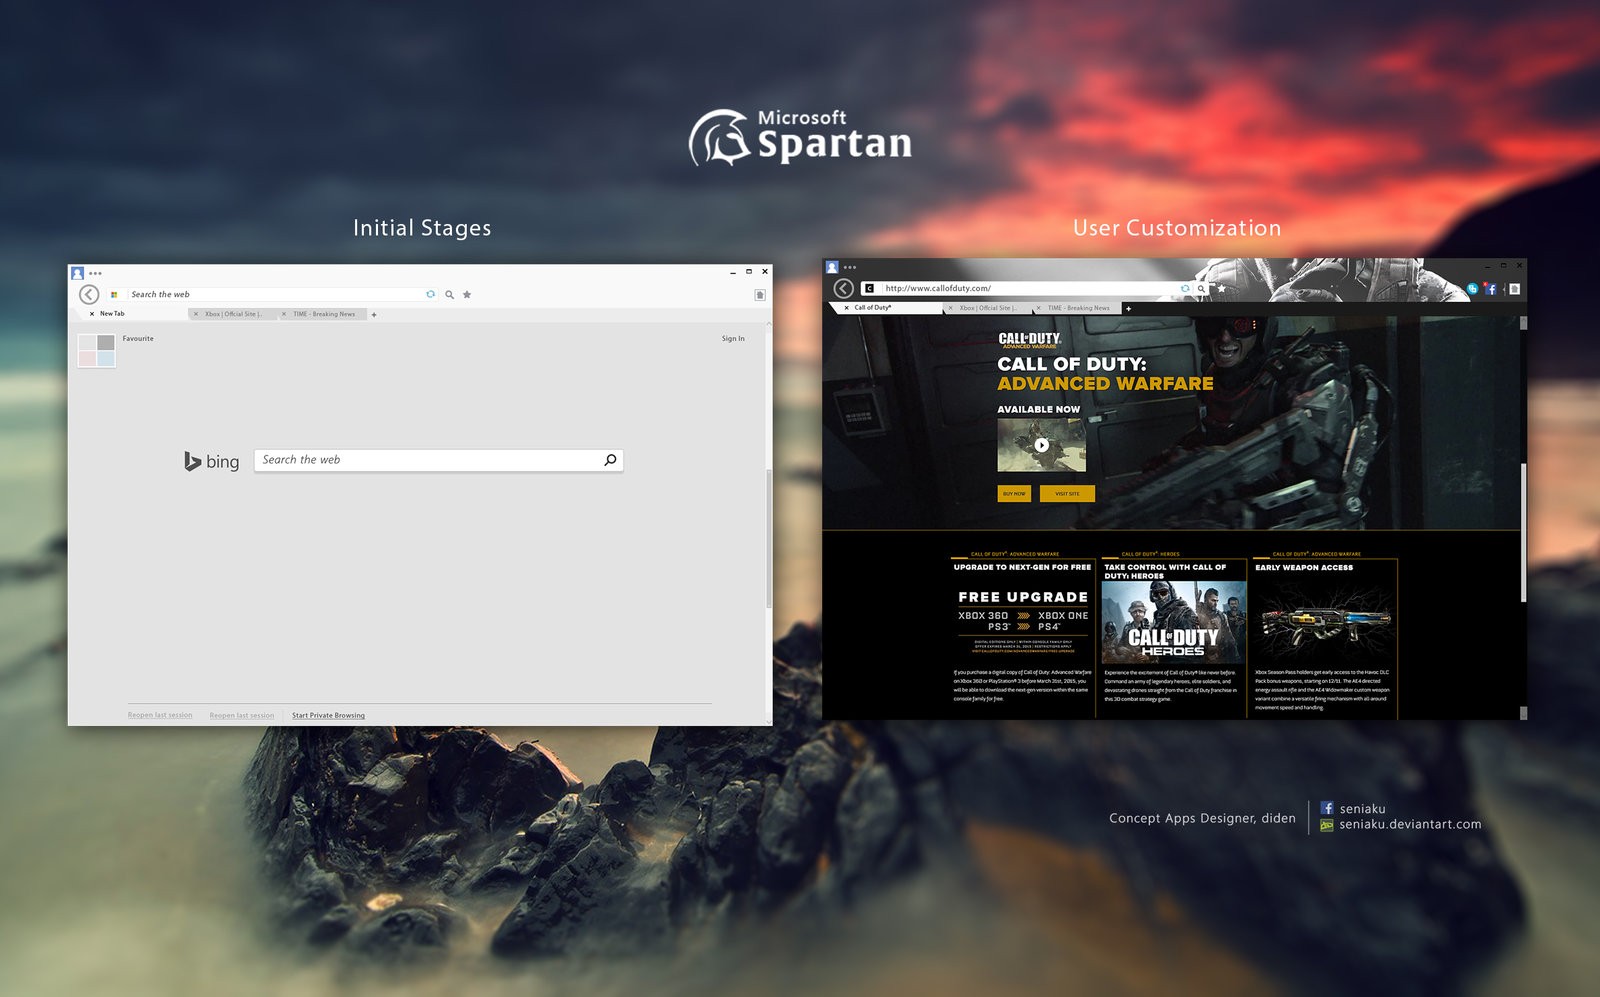Open the Call of Duty Heroes thumbnail

[1174, 622]
